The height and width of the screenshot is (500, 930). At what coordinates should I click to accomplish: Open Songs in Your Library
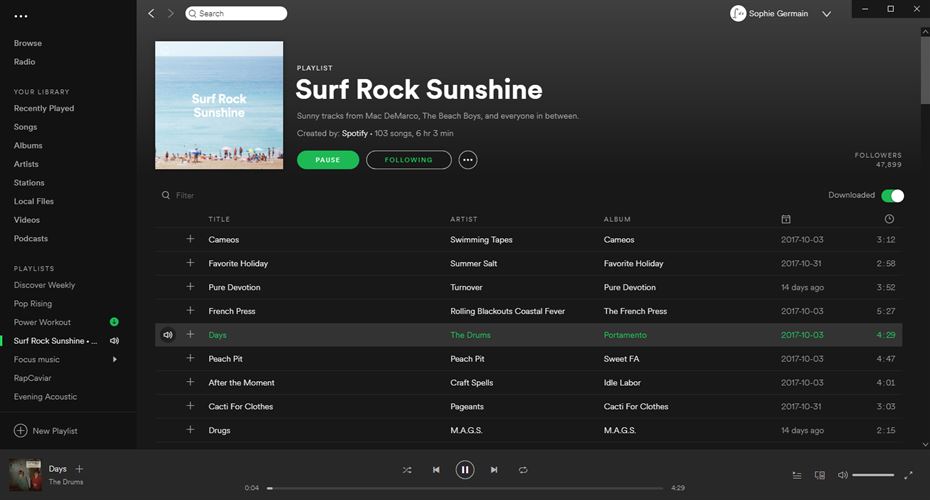(x=26, y=127)
